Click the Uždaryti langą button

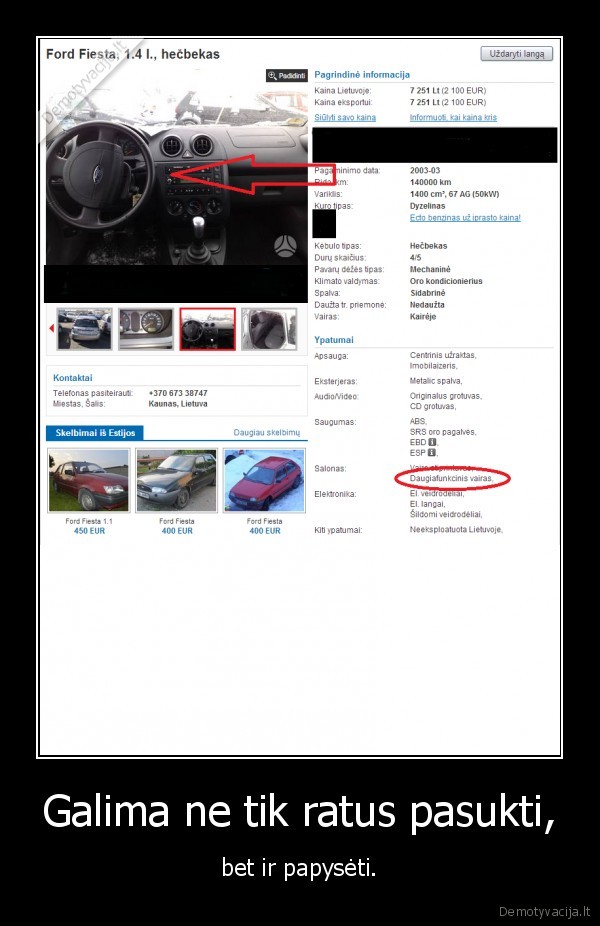click(x=517, y=54)
